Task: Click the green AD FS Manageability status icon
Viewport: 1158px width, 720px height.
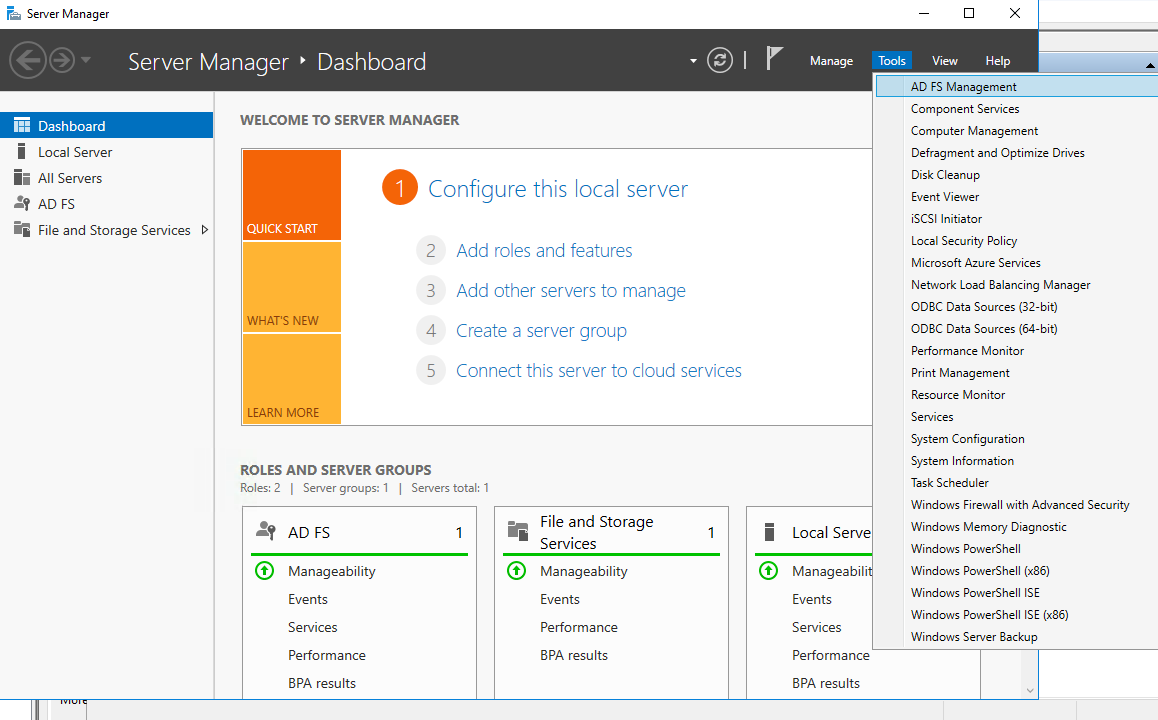Action: click(x=264, y=571)
